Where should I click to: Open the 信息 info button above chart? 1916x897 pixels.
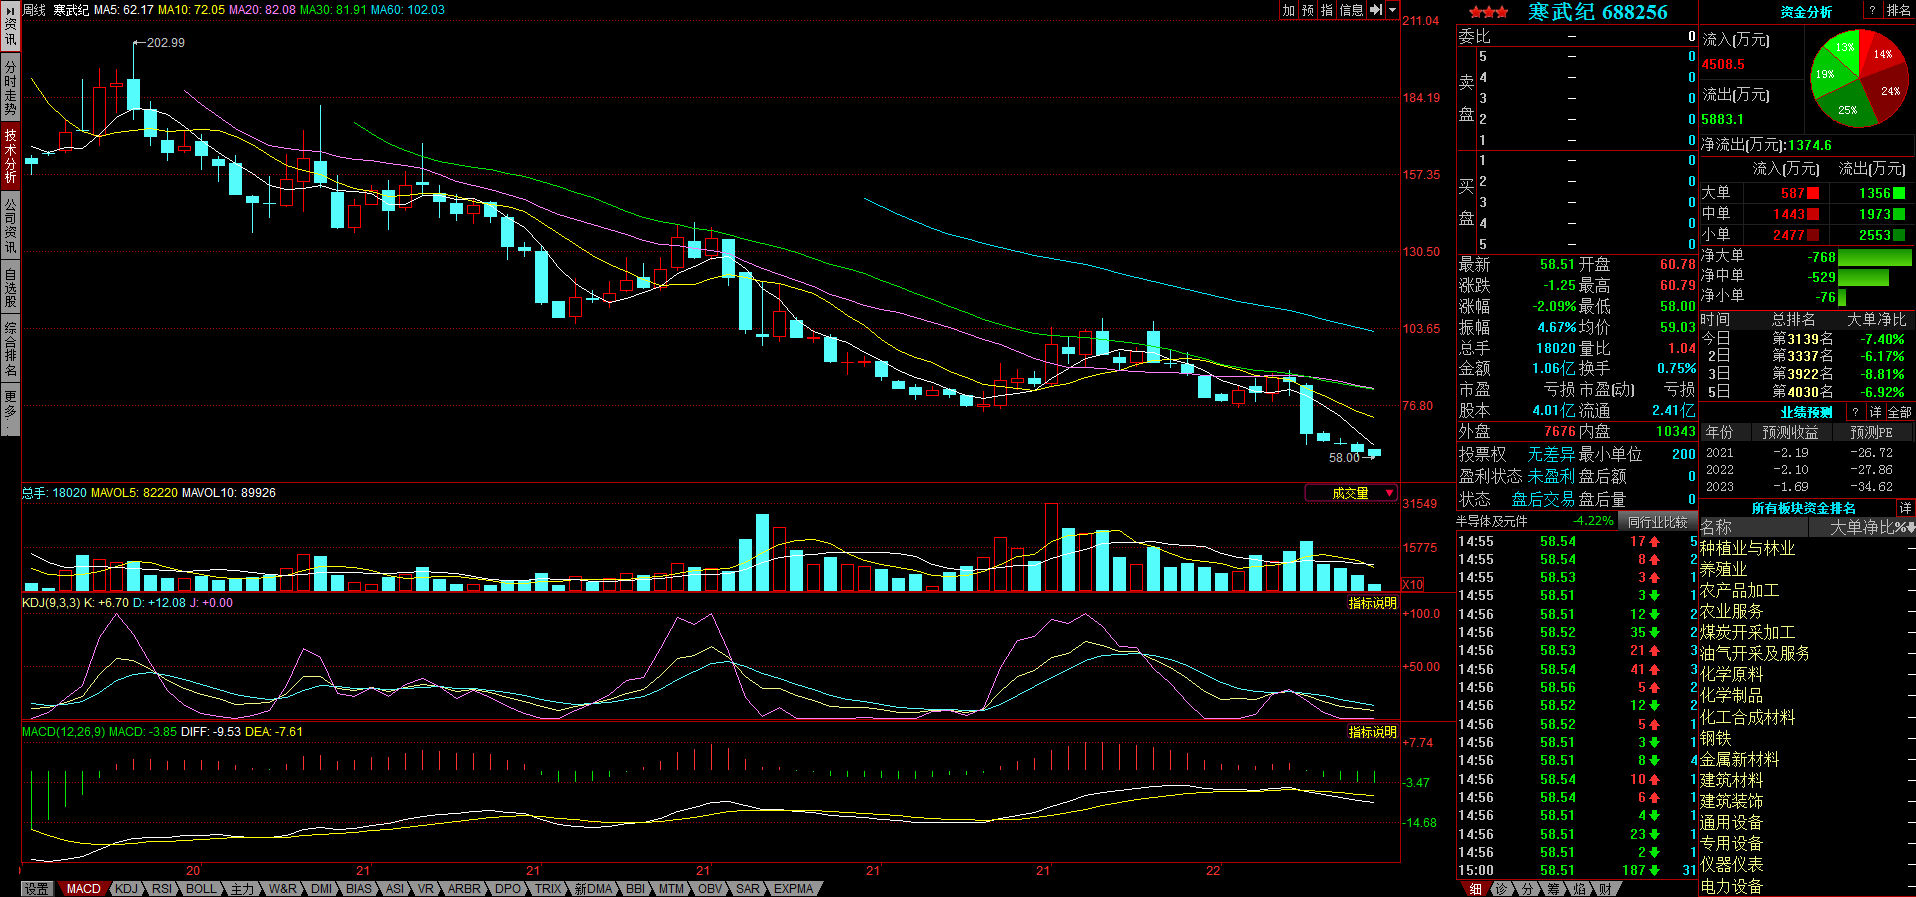pyautogui.click(x=1351, y=10)
